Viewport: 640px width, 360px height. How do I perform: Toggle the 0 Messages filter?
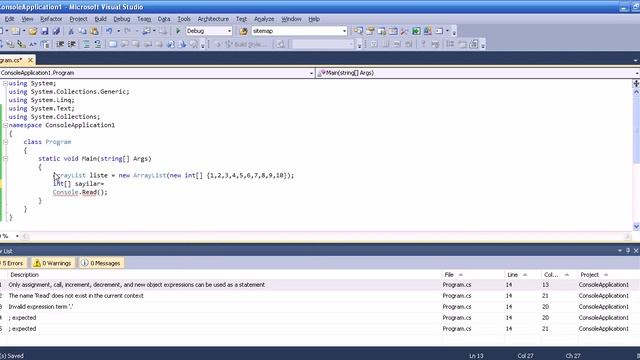pos(100,263)
